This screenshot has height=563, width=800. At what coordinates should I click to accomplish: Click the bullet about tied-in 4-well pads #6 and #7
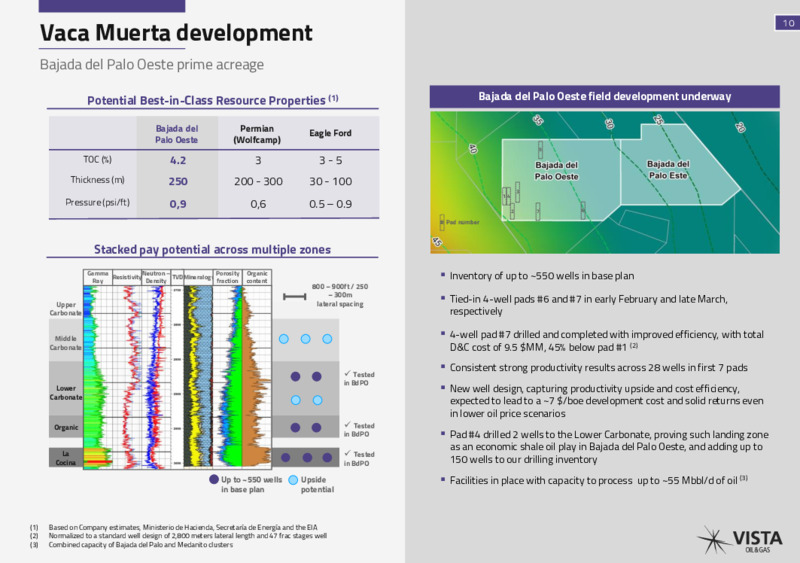click(588, 305)
